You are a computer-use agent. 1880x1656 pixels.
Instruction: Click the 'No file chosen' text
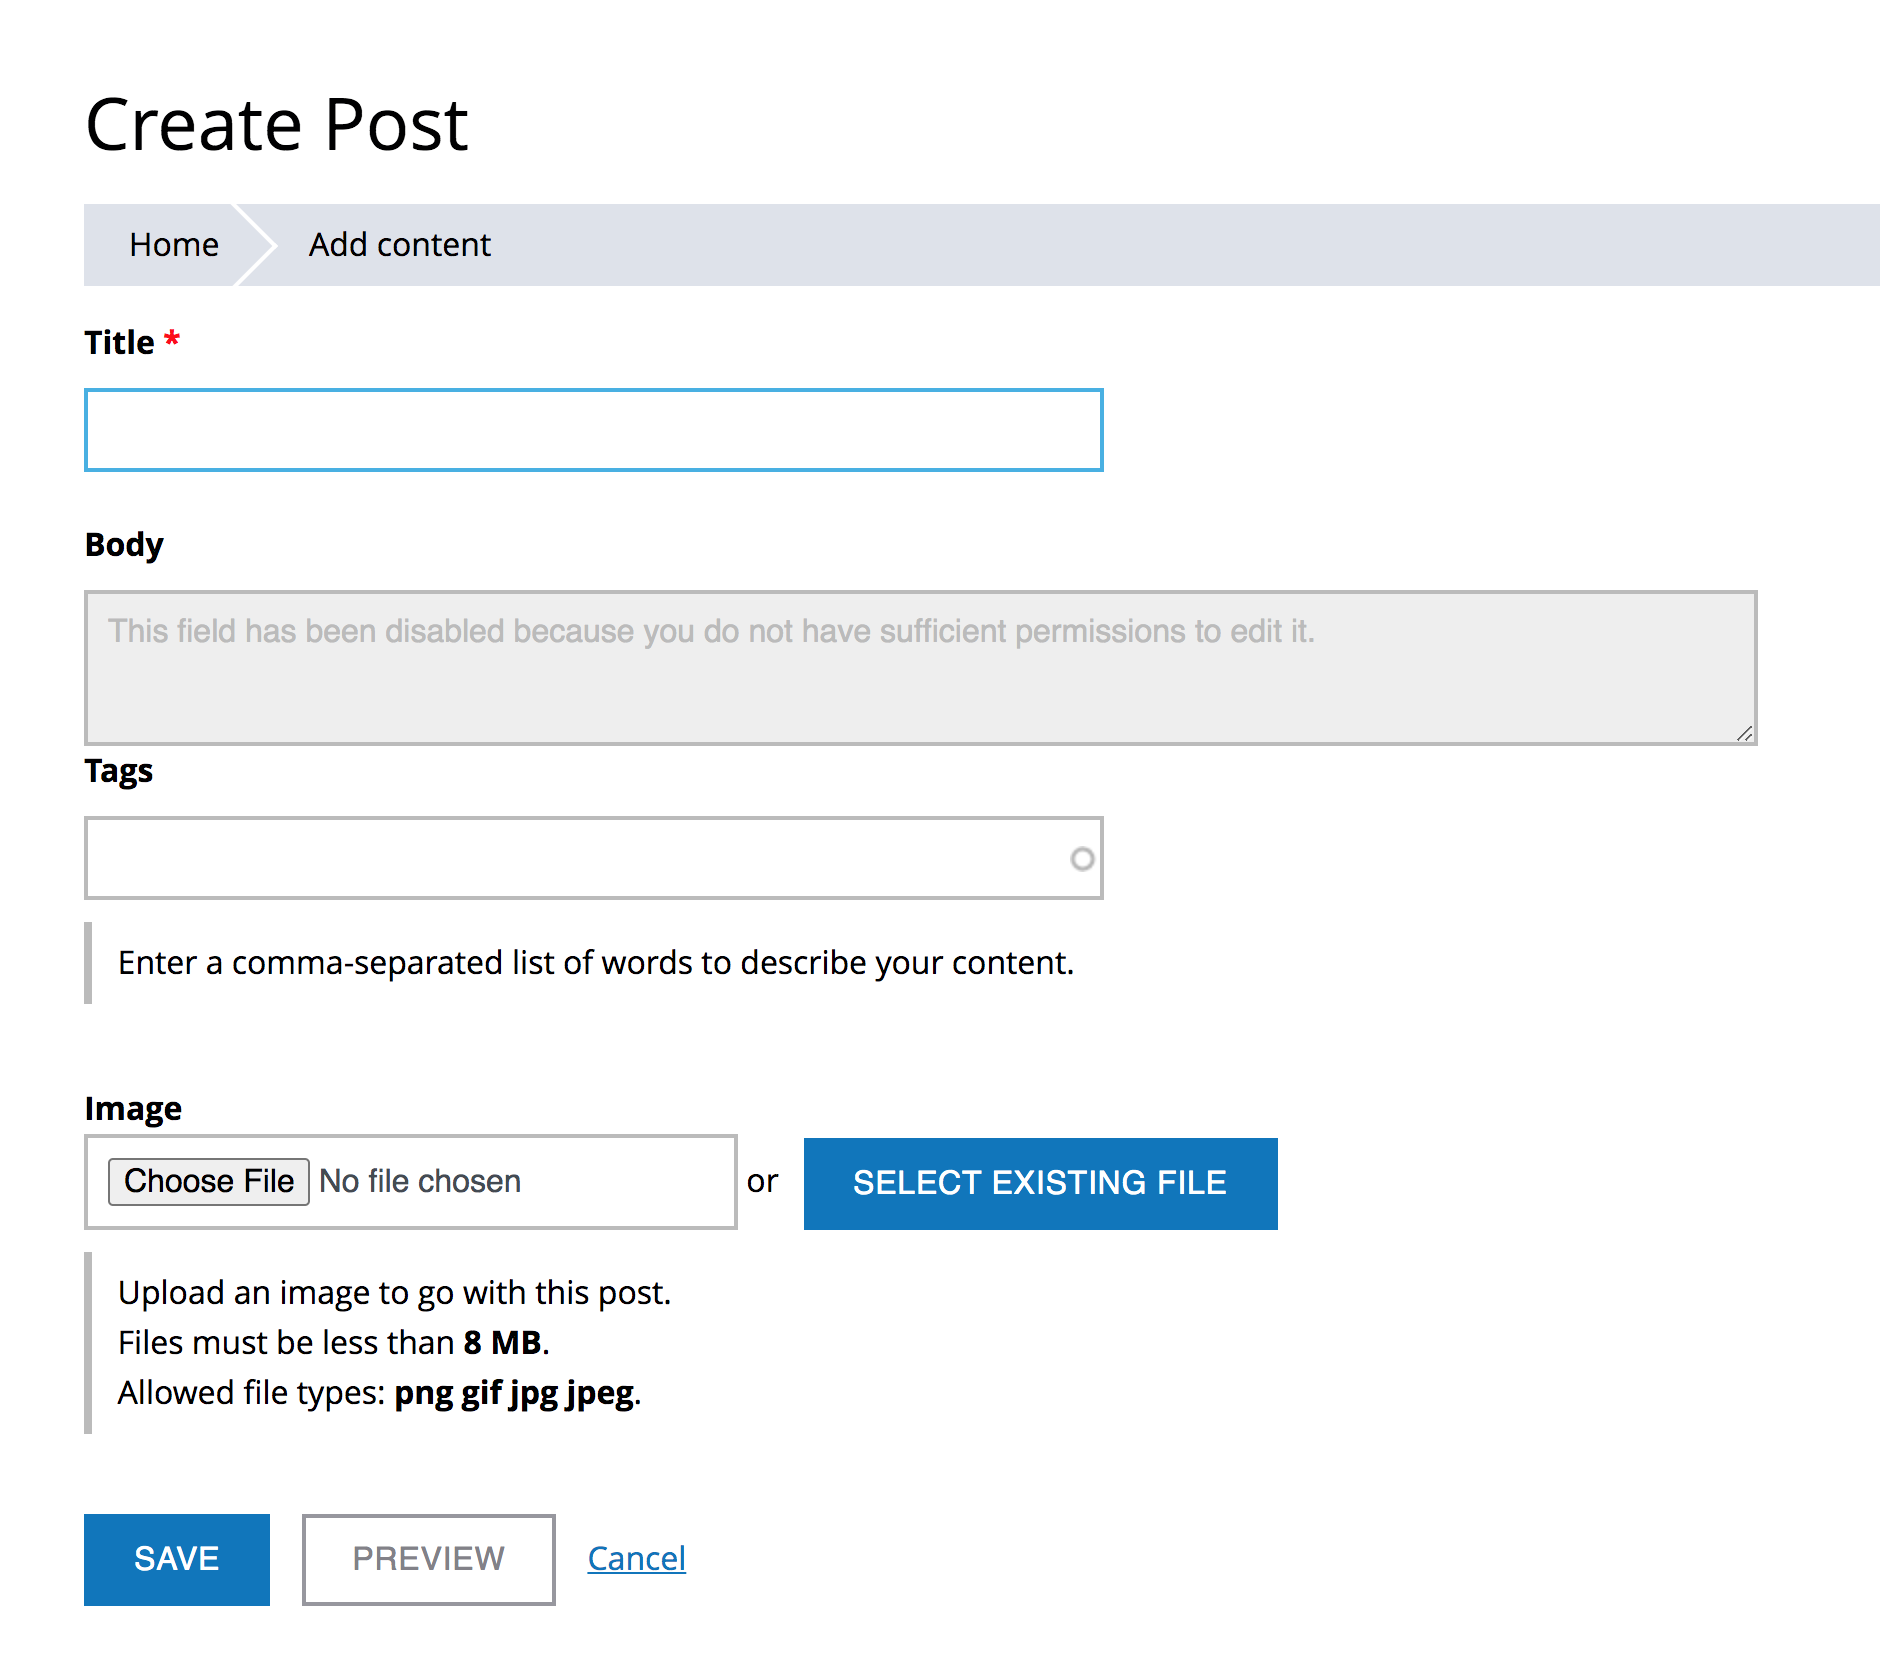(x=420, y=1181)
